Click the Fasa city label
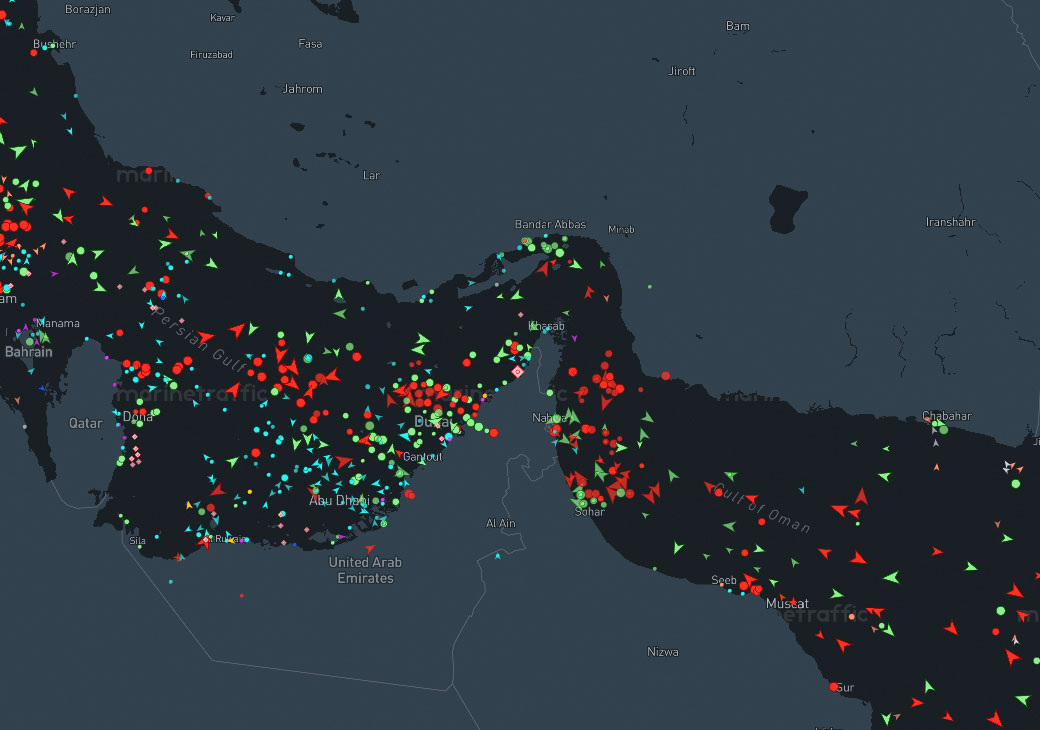Viewport: 1040px width, 730px height. coord(310,44)
